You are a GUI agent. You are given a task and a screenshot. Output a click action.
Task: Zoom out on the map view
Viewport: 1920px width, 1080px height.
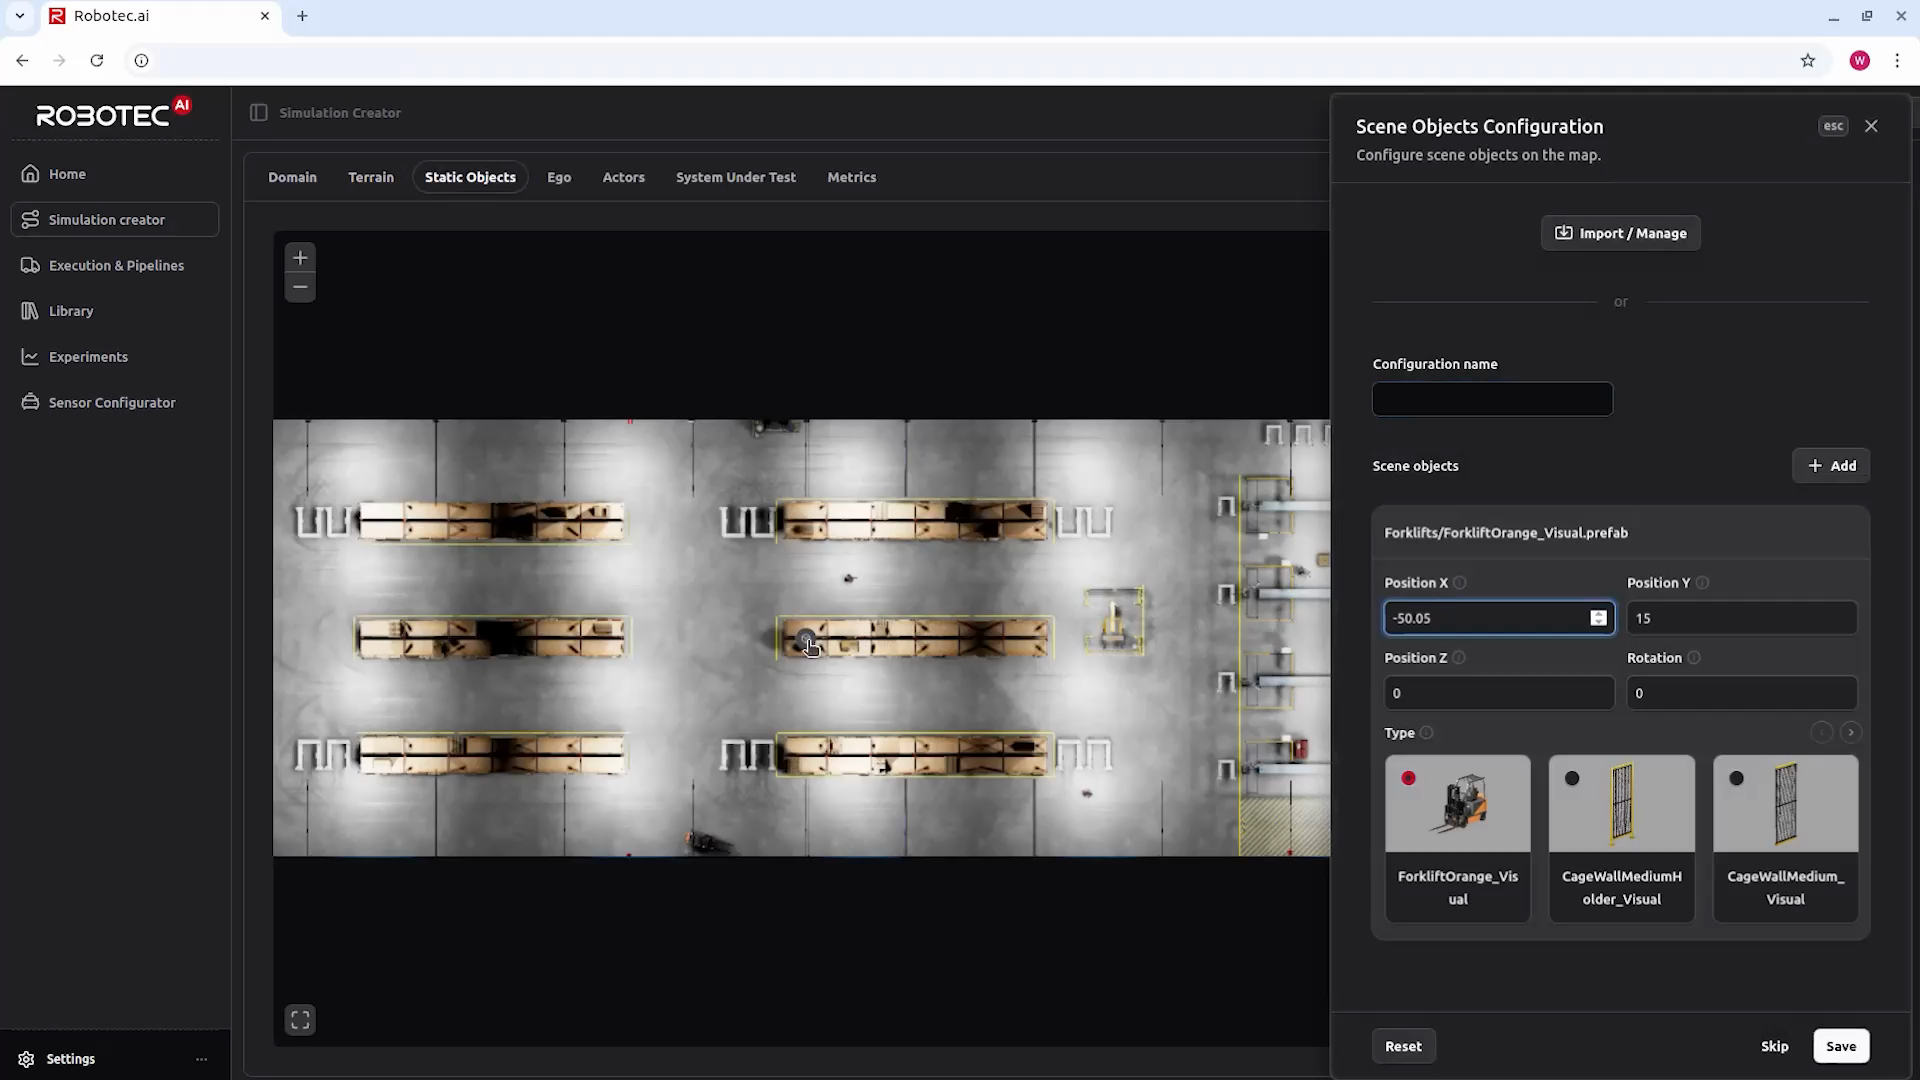pos(300,287)
